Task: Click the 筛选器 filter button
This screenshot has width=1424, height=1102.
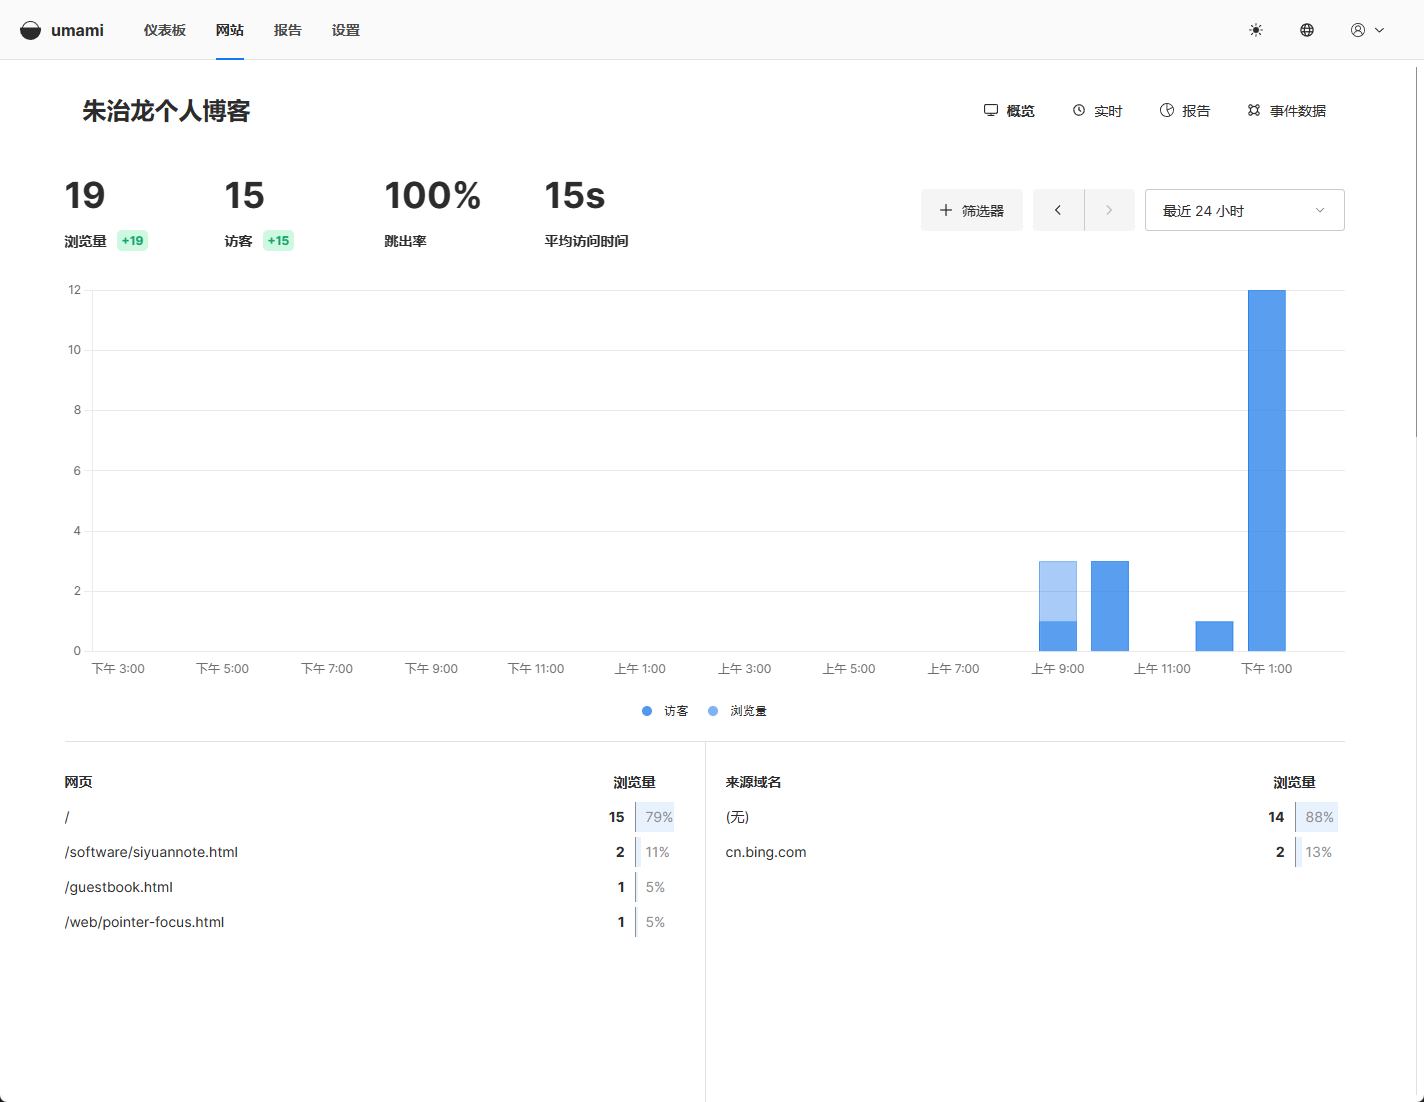Action: click(972, 210)
